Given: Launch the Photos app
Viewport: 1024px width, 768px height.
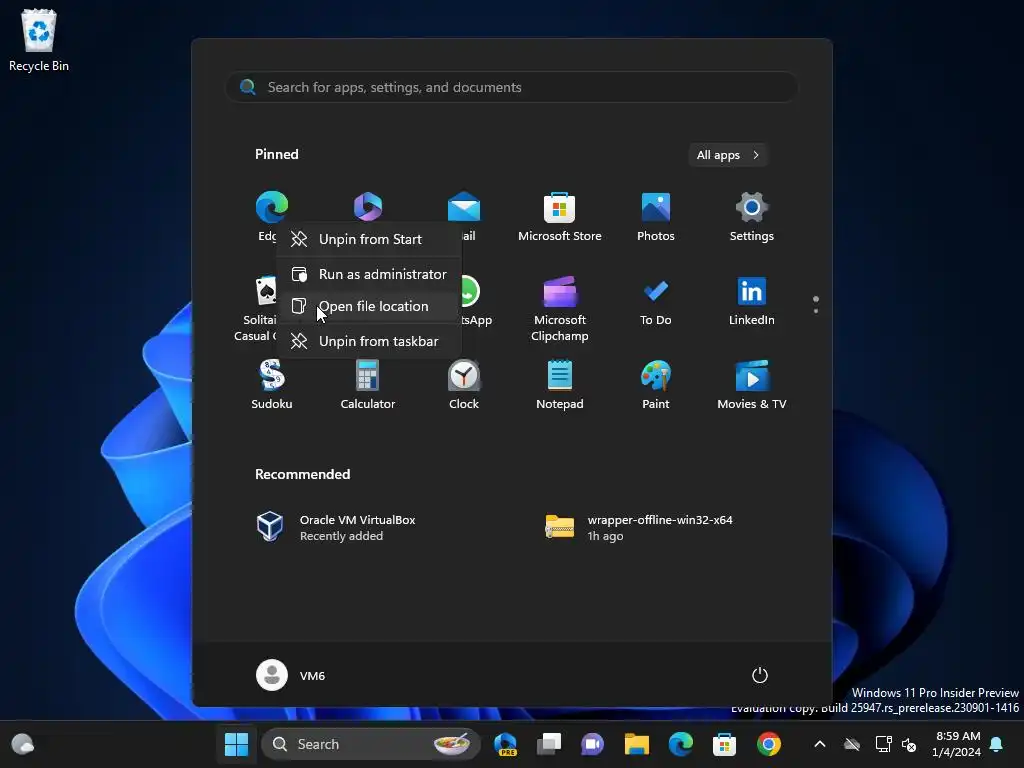Looking at the screenshot, I should 655,217.
